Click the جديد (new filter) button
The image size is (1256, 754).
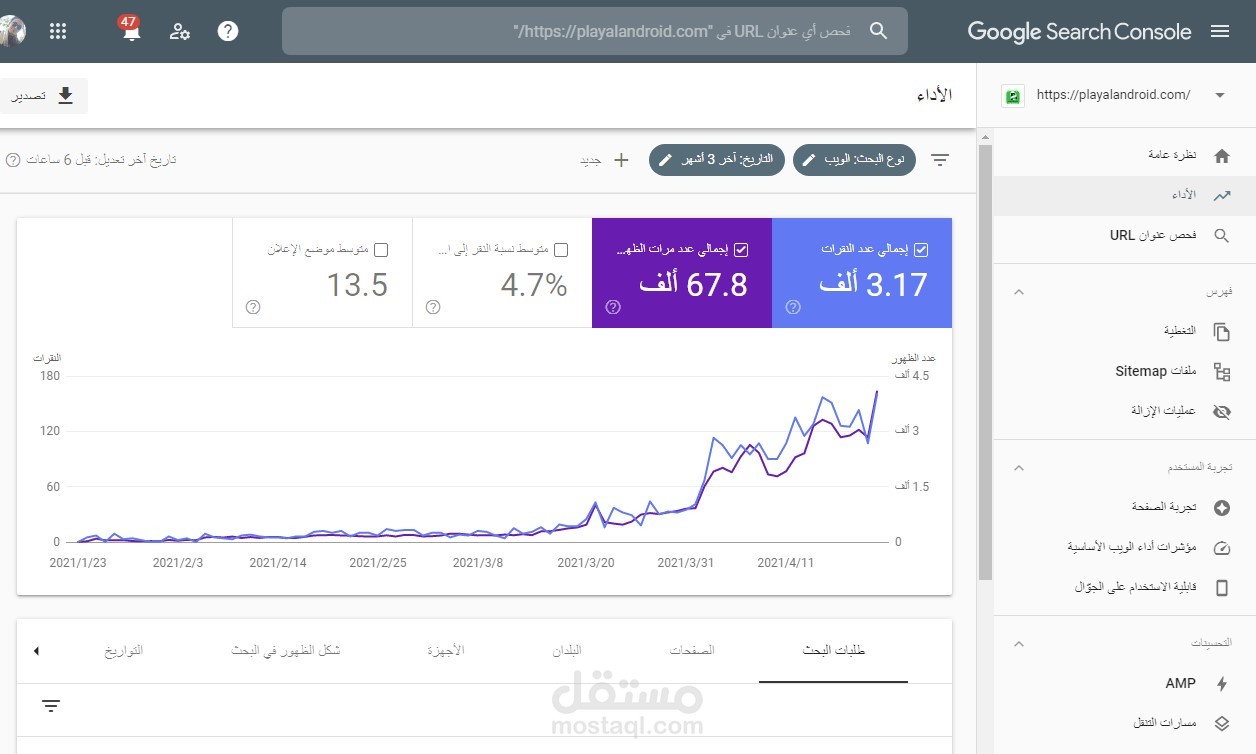pyautogui.click(x=607, y=160)
